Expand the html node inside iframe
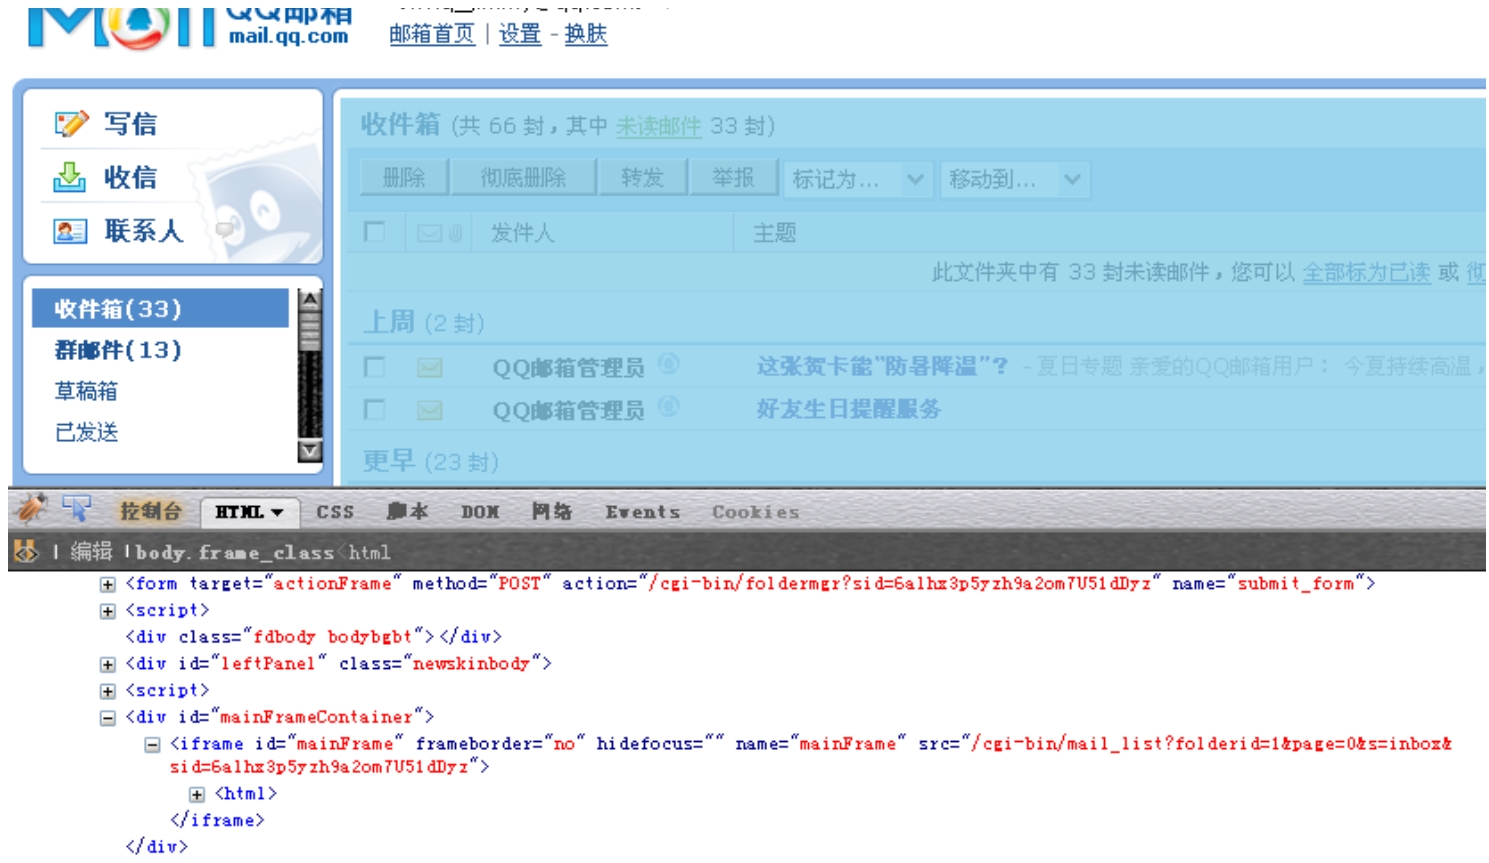This screenshot has height=863, width=1489. [197, 794]
